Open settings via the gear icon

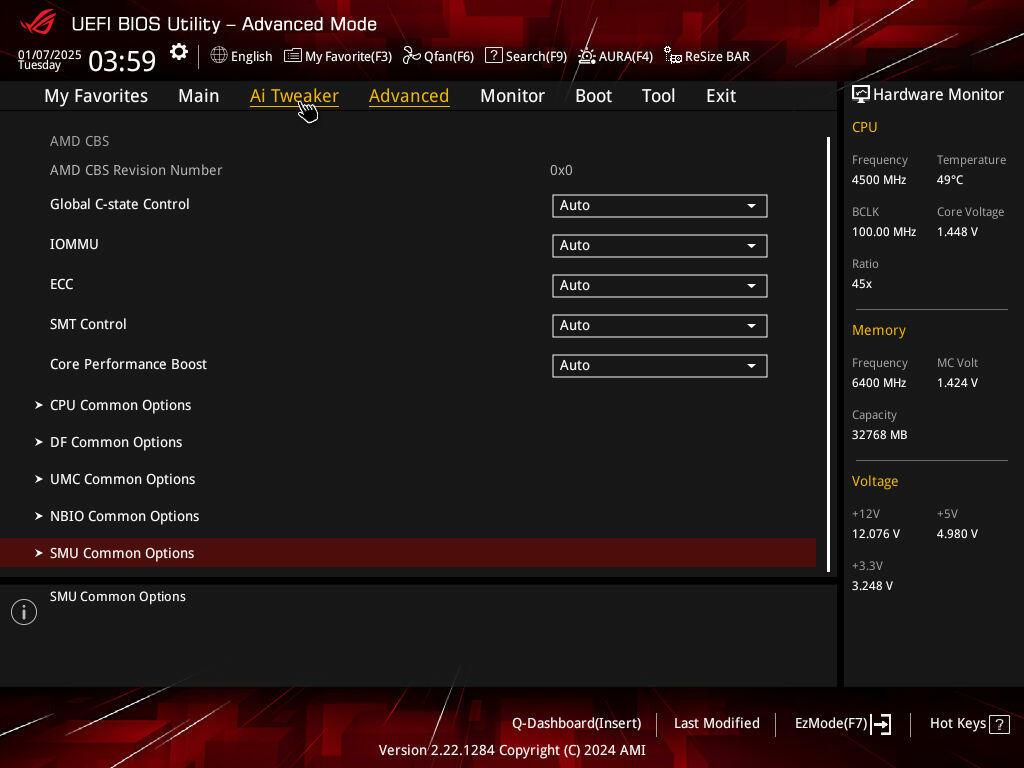178,52
